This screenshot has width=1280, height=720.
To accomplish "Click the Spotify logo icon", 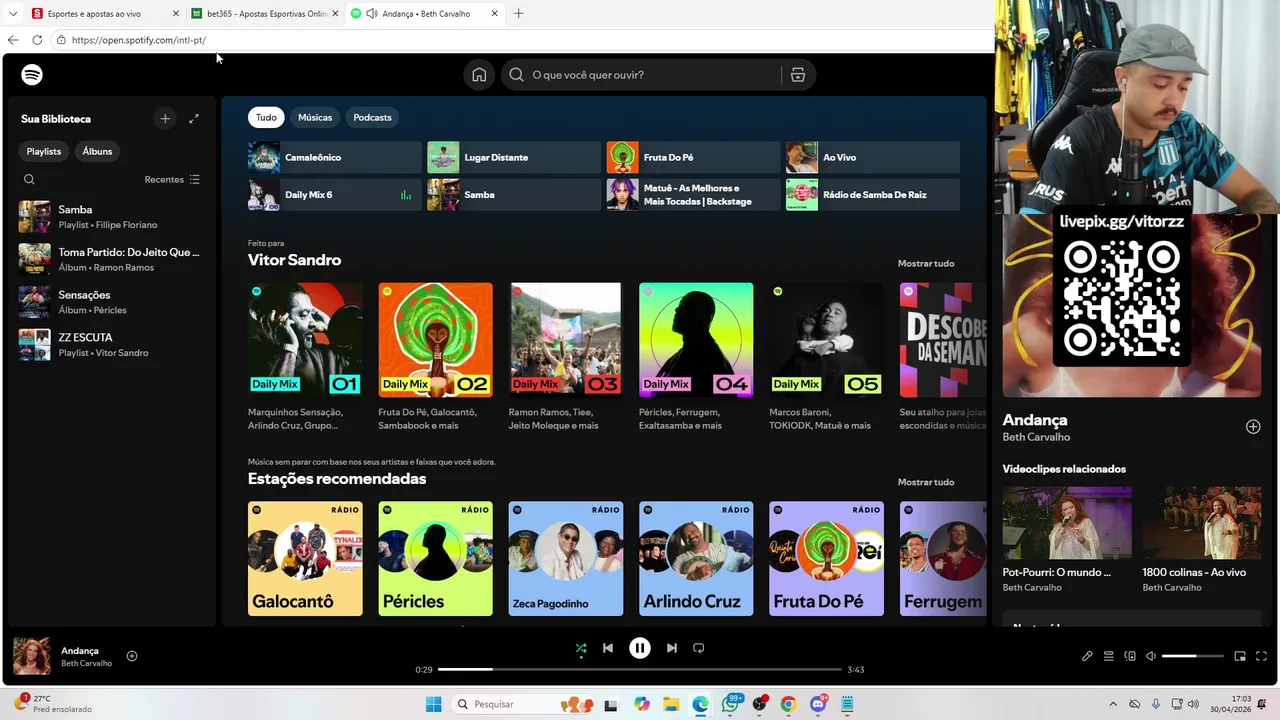I will pos(32,75).
